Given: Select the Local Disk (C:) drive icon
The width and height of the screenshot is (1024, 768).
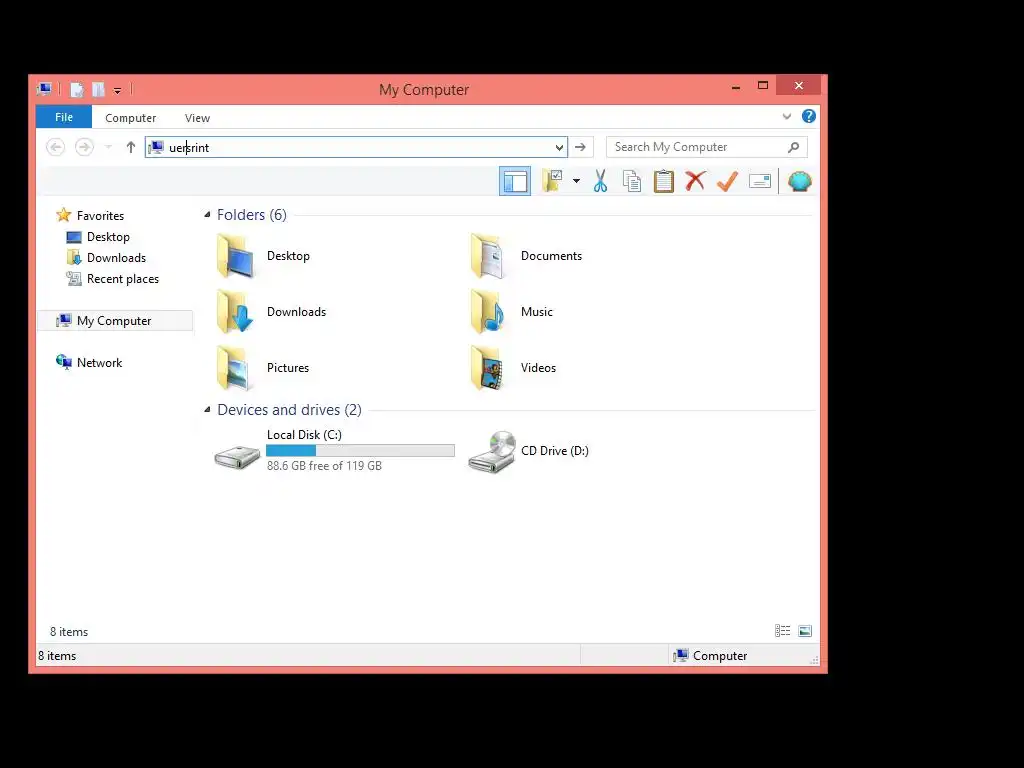Looking at the screenshot, I should (238, 456).
